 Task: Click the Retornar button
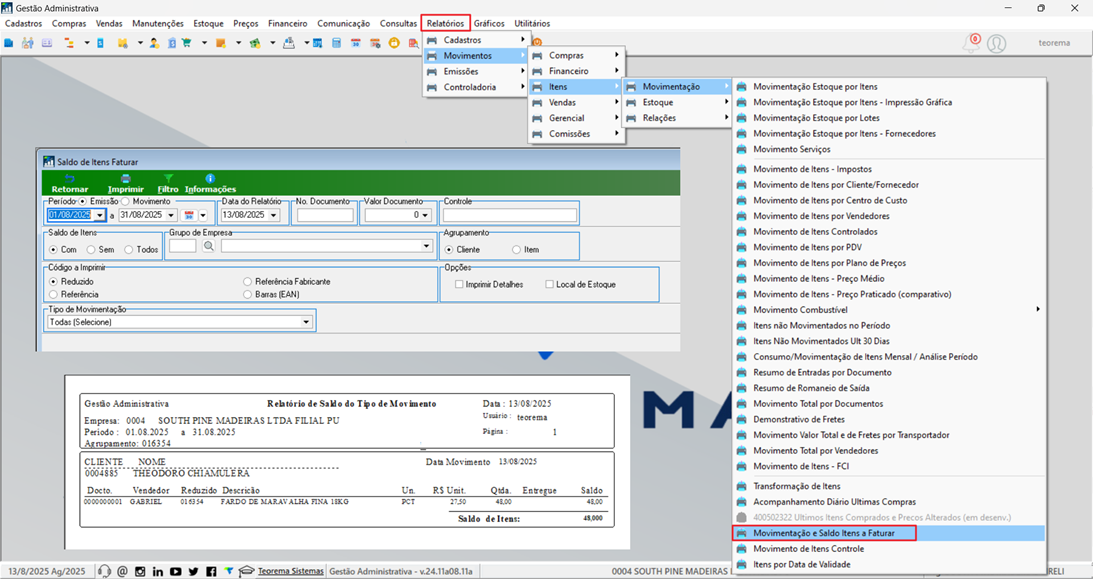pos(70,183)
